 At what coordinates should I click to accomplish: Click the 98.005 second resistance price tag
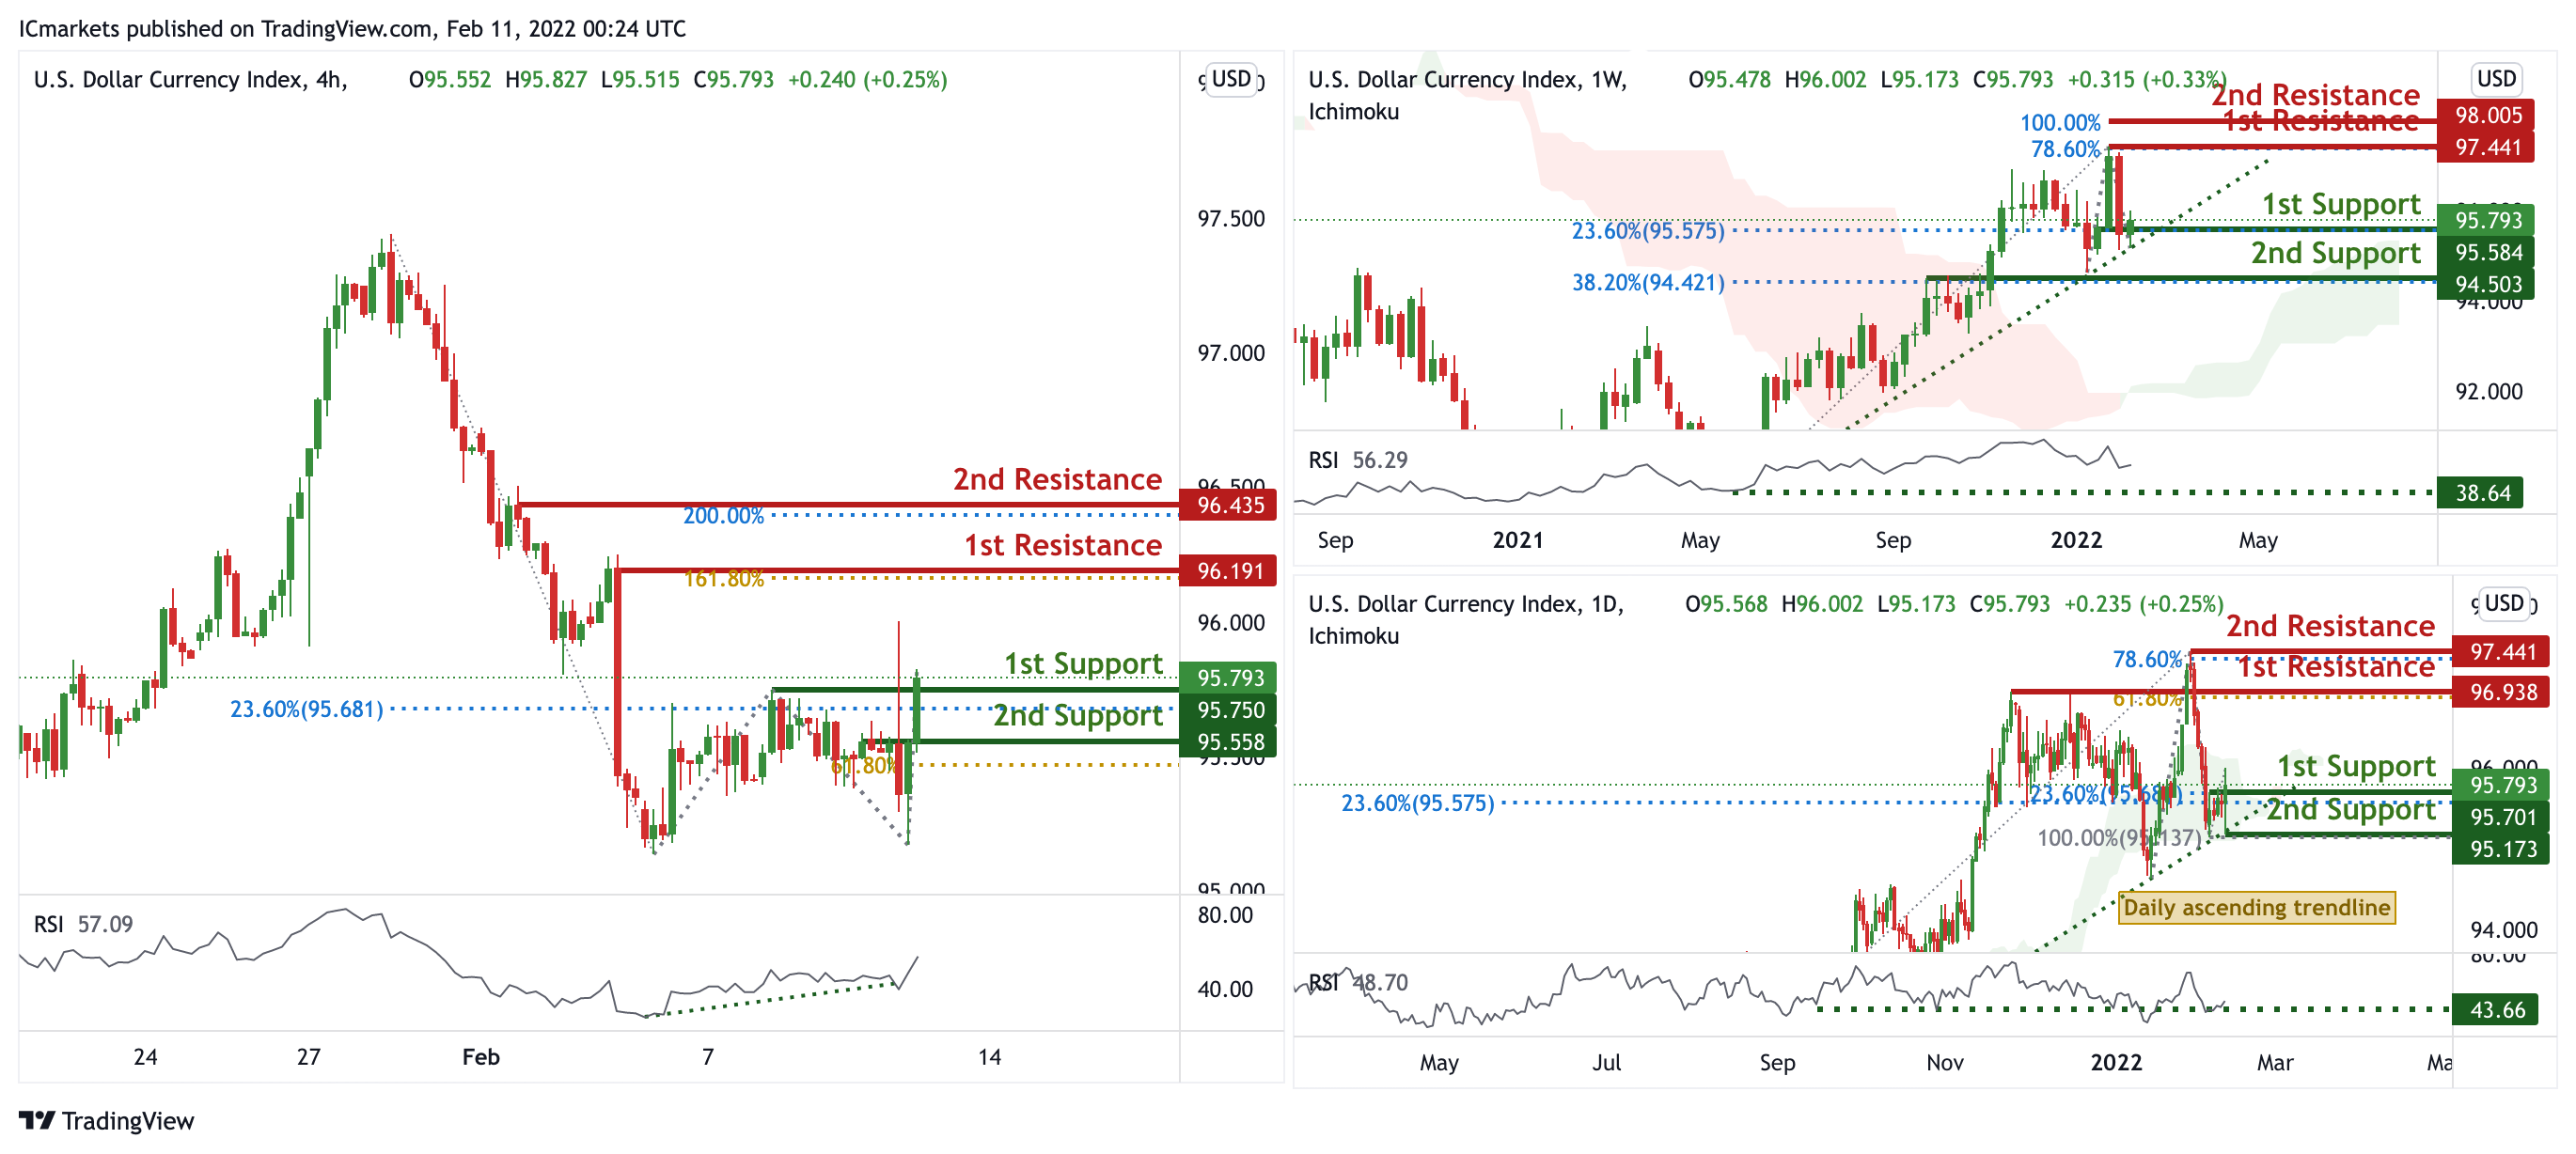(x=2487, y=115)
